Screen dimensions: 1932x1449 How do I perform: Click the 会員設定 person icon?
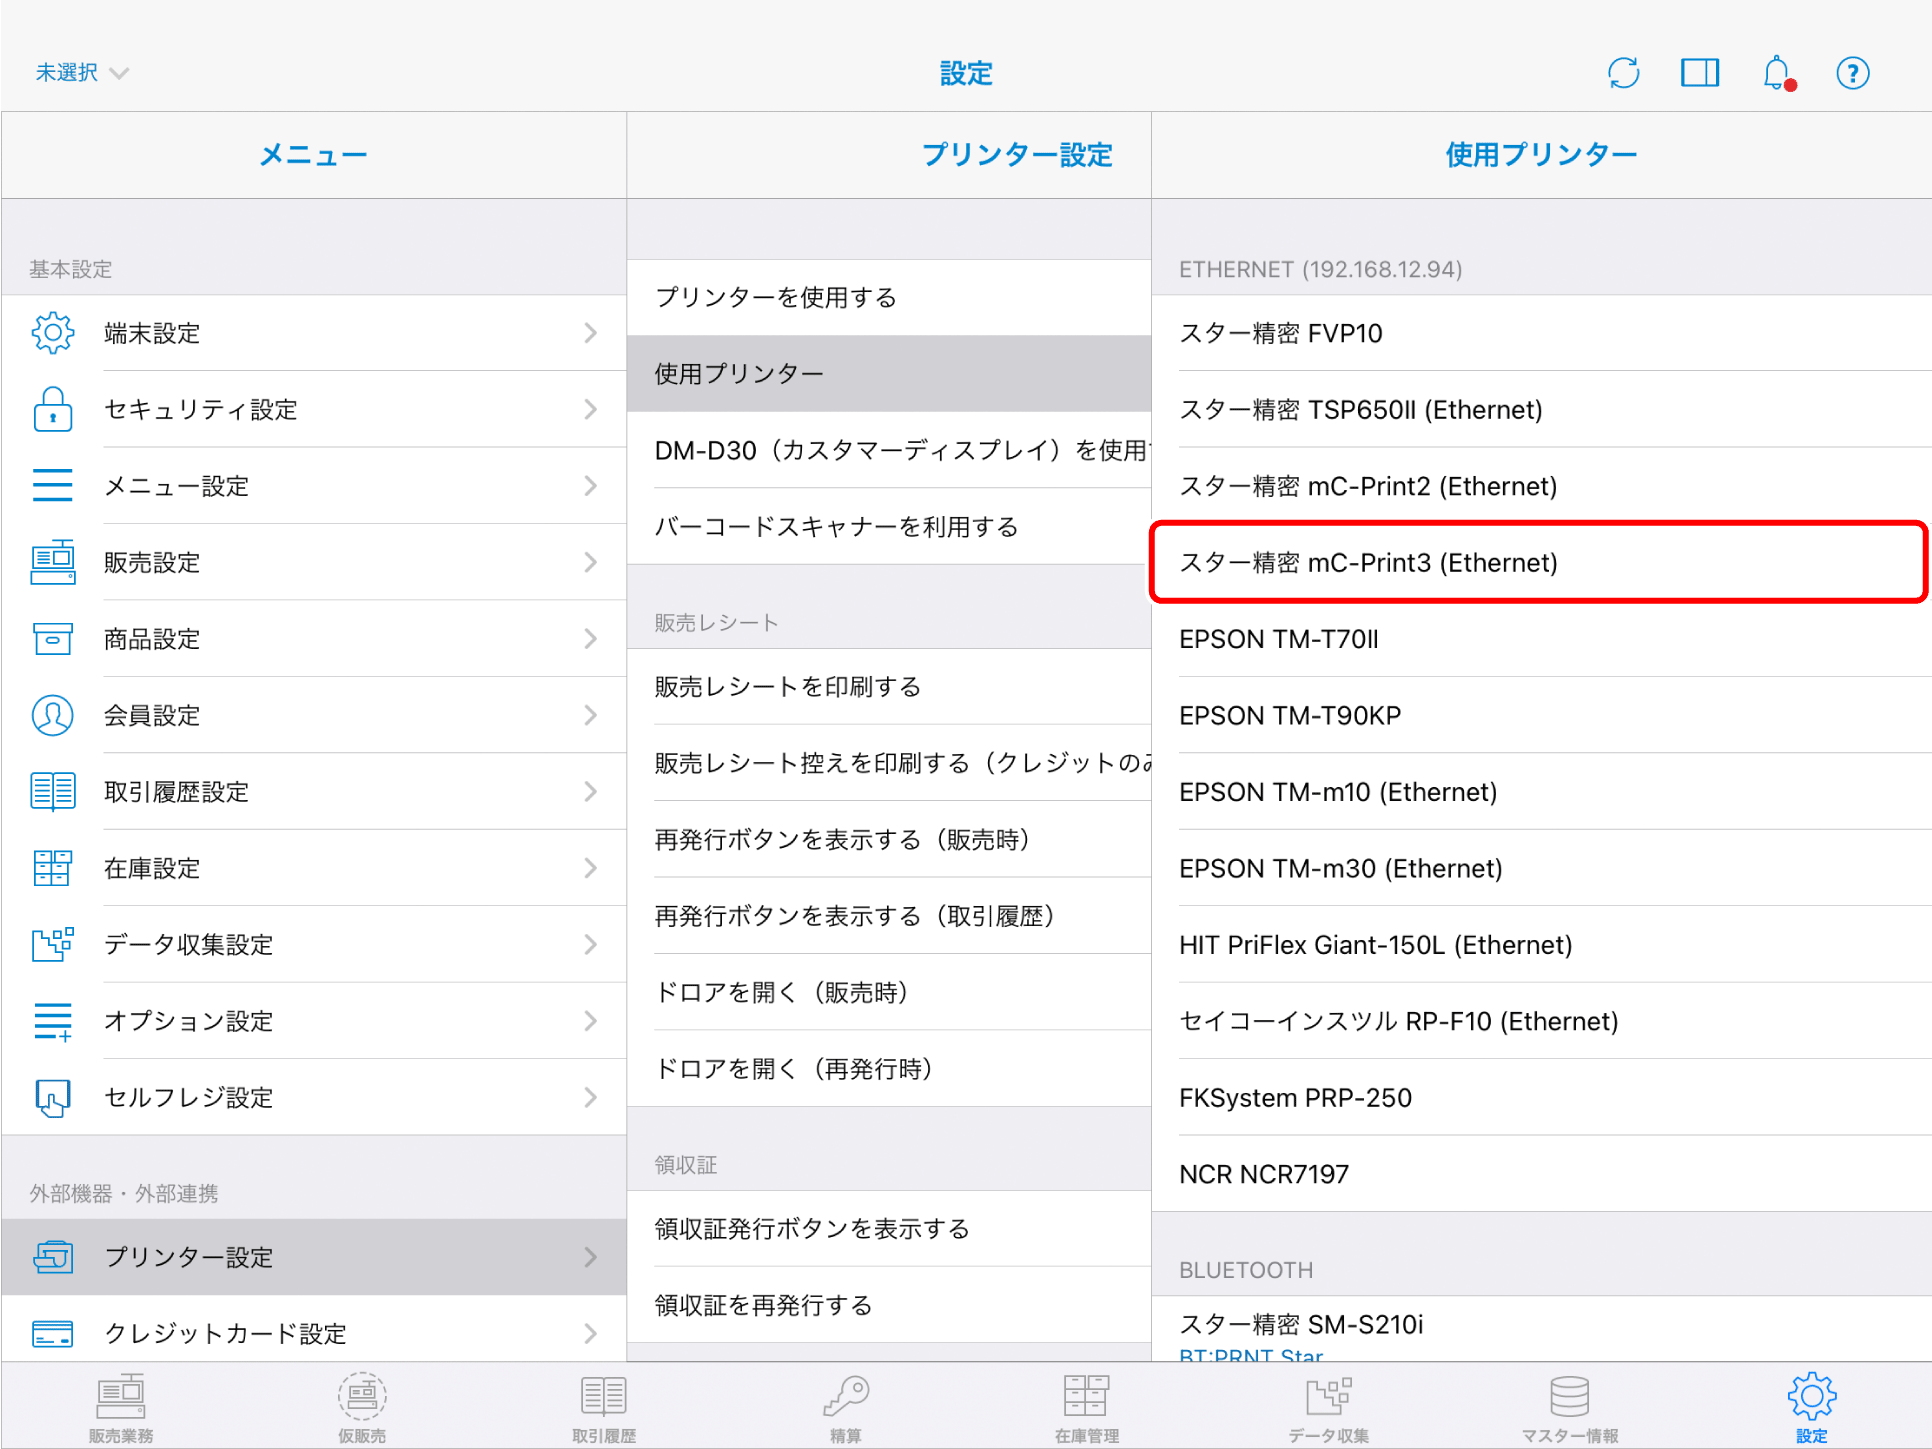pos(53,715)
